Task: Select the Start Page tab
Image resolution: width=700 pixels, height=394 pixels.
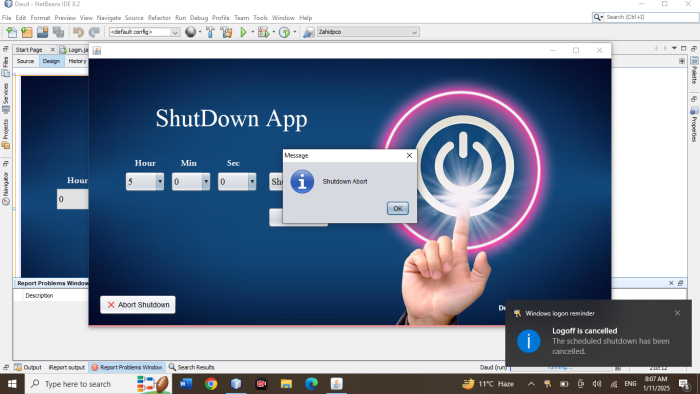Action: pos(29,50)
